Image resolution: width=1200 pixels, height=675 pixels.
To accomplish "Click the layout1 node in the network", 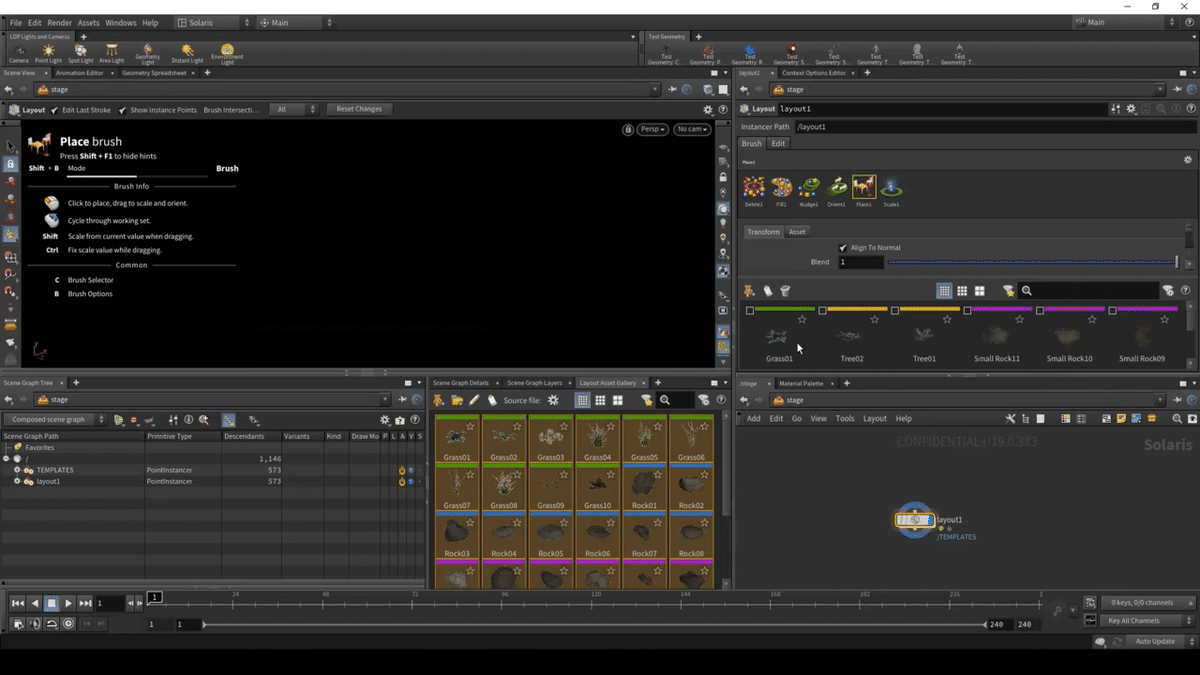I will [x=914, y=520].
